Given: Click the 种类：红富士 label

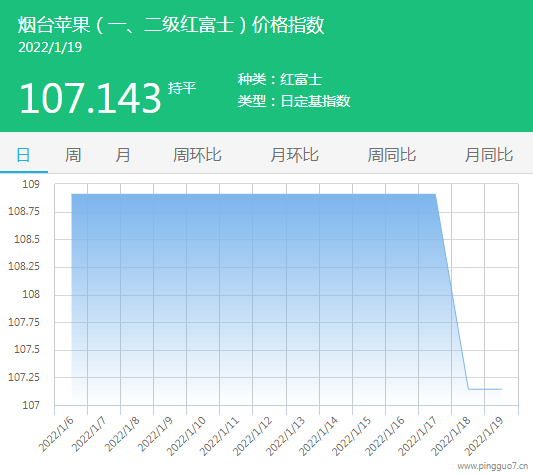Looking at the screenshot, I should click(x=280, y=80).
